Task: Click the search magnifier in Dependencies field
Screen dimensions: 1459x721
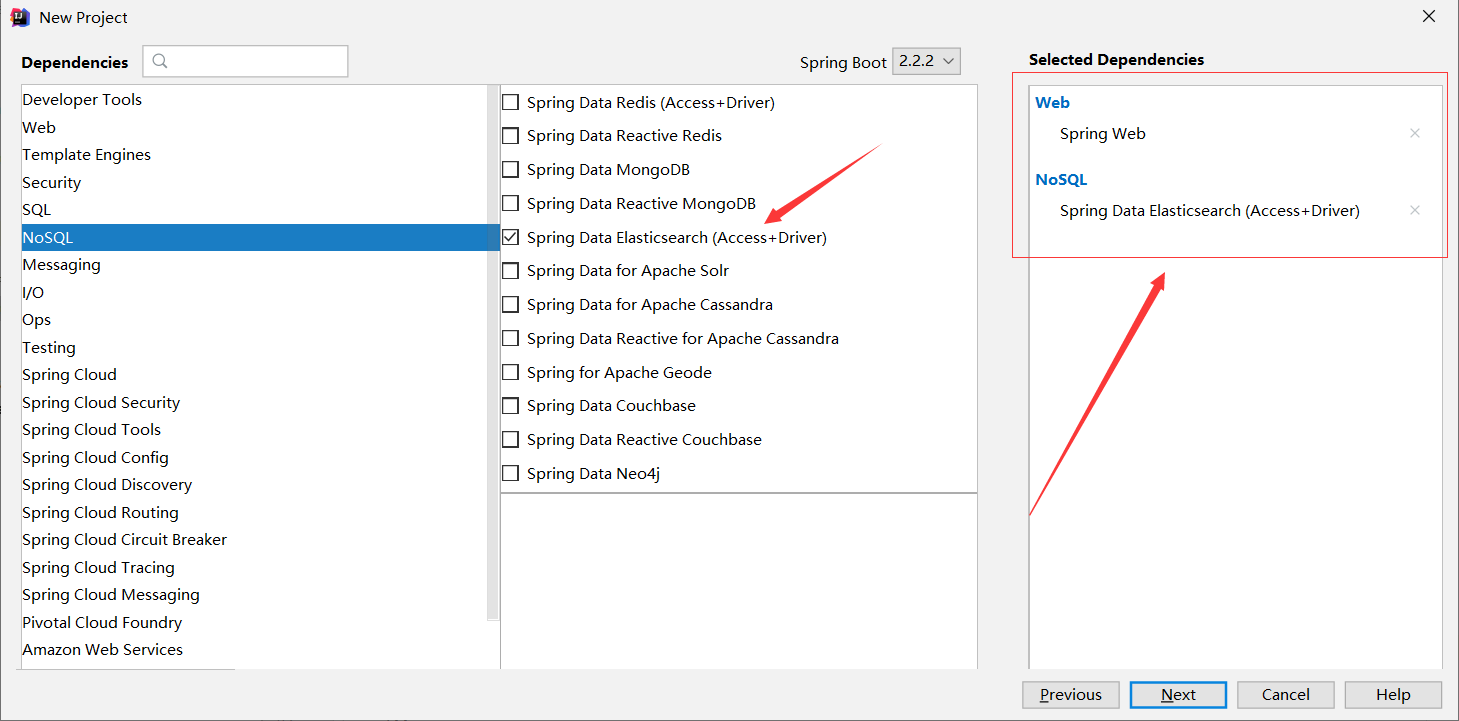Action: [x=160, y=61]
